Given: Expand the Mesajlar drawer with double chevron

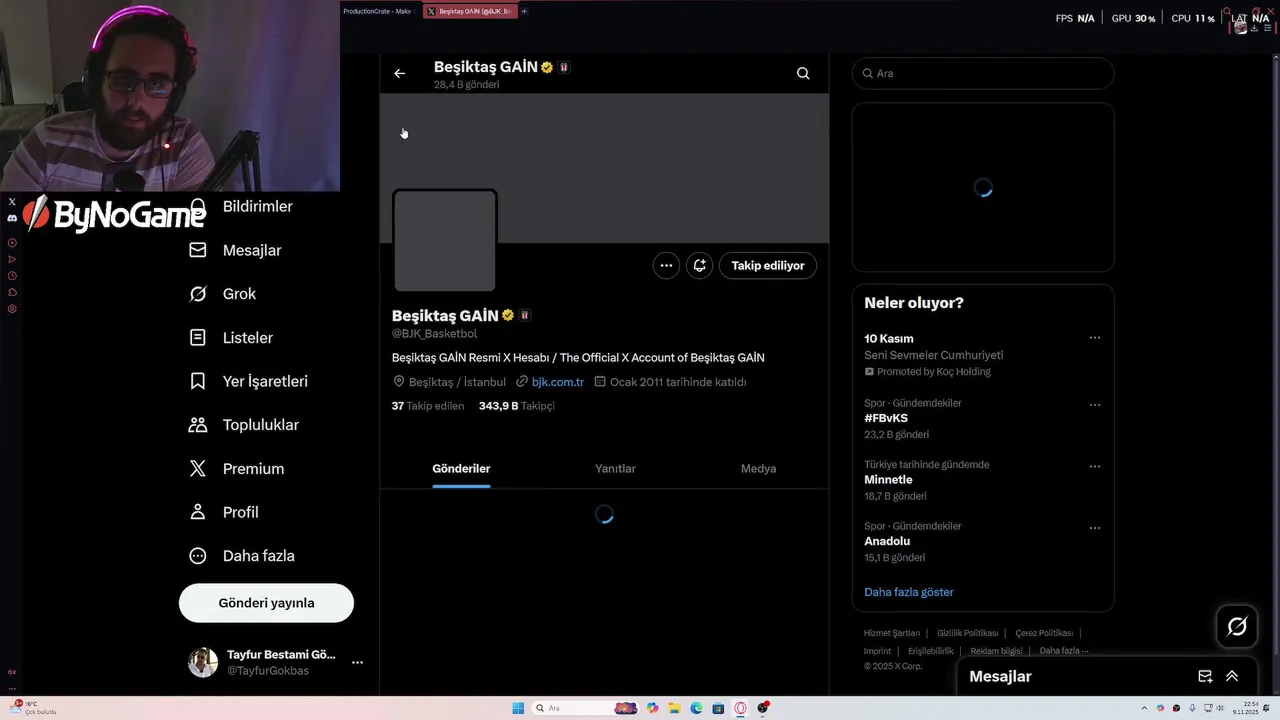Looking at the screenshot, I should click(1232, 677).
